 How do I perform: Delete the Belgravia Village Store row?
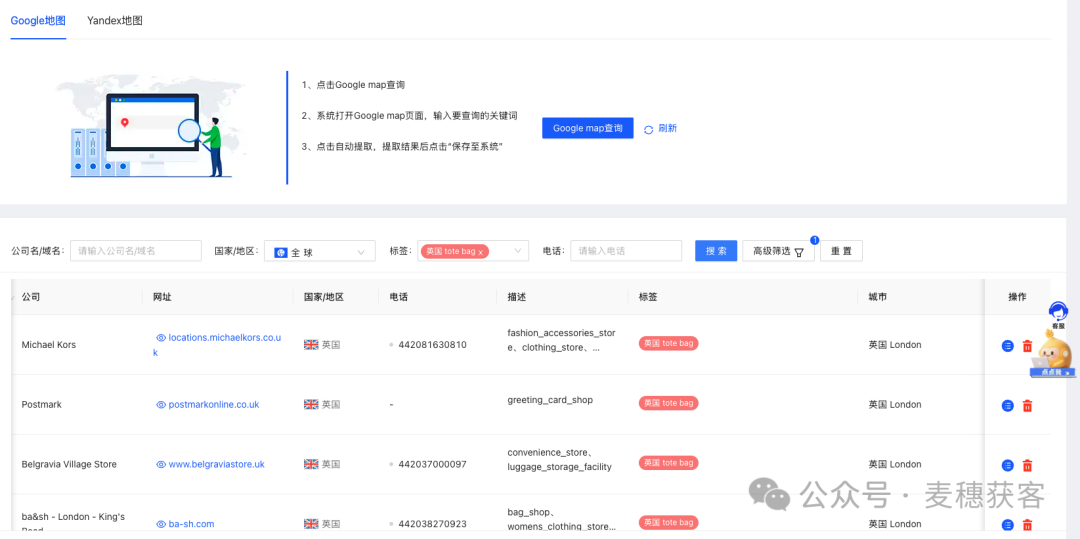click(1027, 466)
